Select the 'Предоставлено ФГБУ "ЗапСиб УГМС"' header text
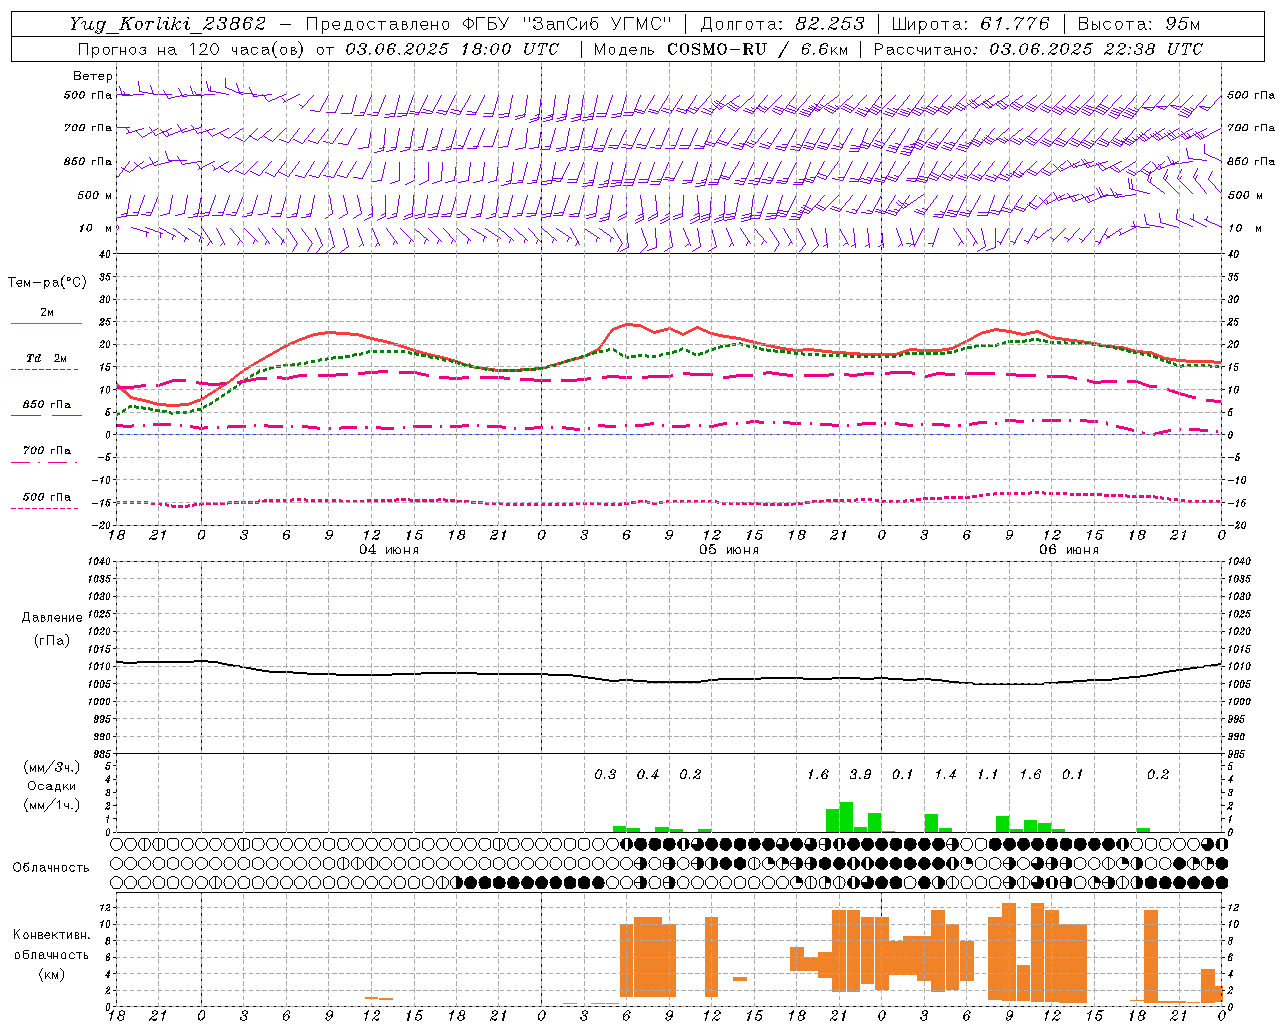The height and width of the screenshot is (1024, 1280). tap(488, 24)
